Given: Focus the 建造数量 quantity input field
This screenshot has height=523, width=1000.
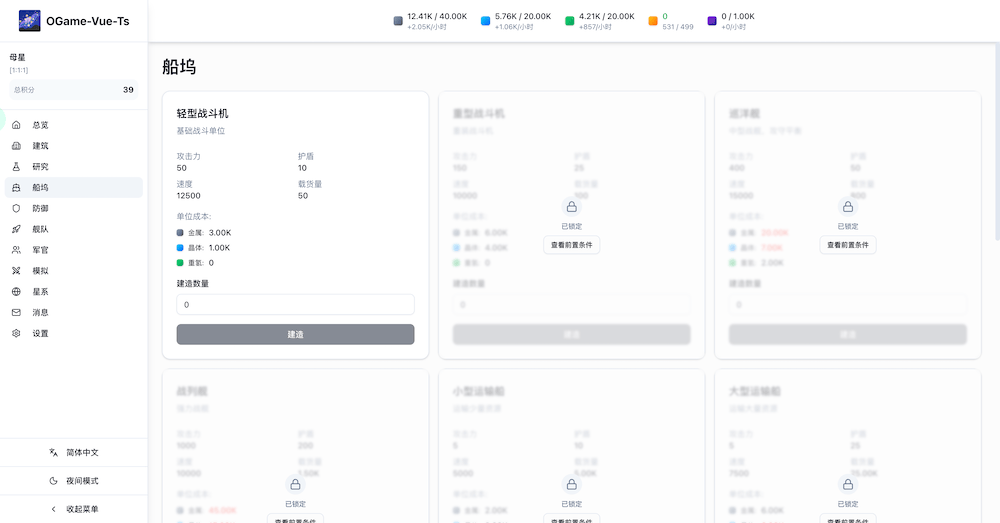Looking at the screenshot, I should 295,305.
